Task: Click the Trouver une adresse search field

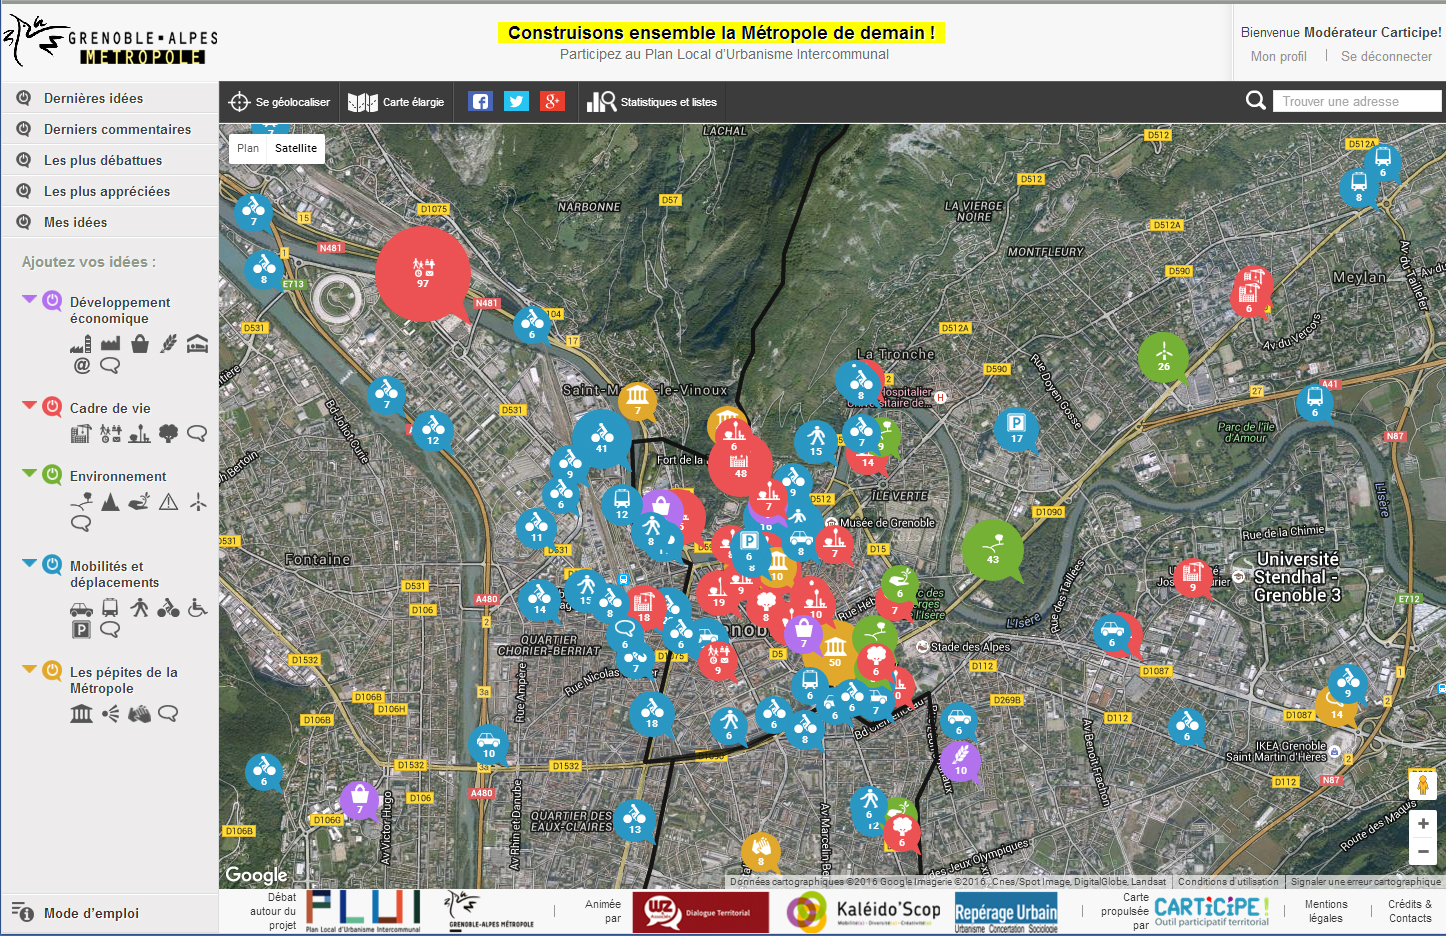Action: pos(1356,101)
